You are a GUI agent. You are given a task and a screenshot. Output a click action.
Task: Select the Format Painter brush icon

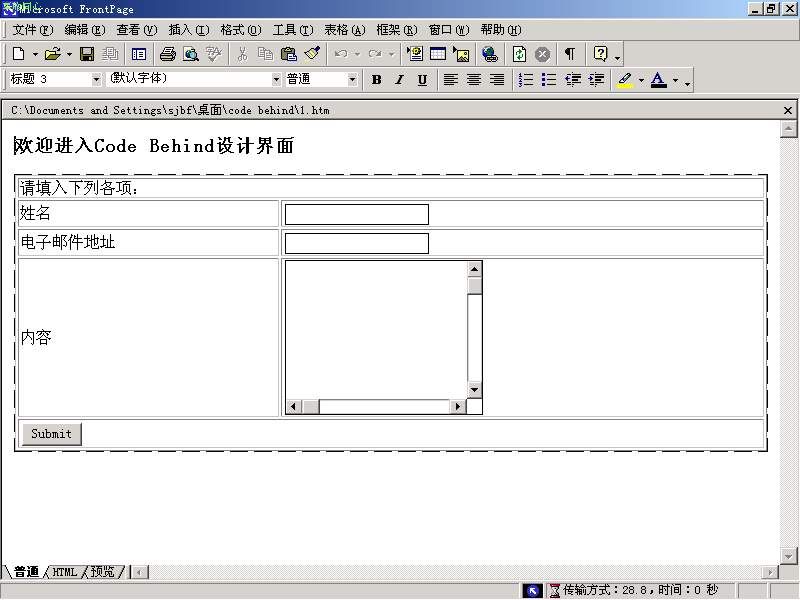point(312,54)
